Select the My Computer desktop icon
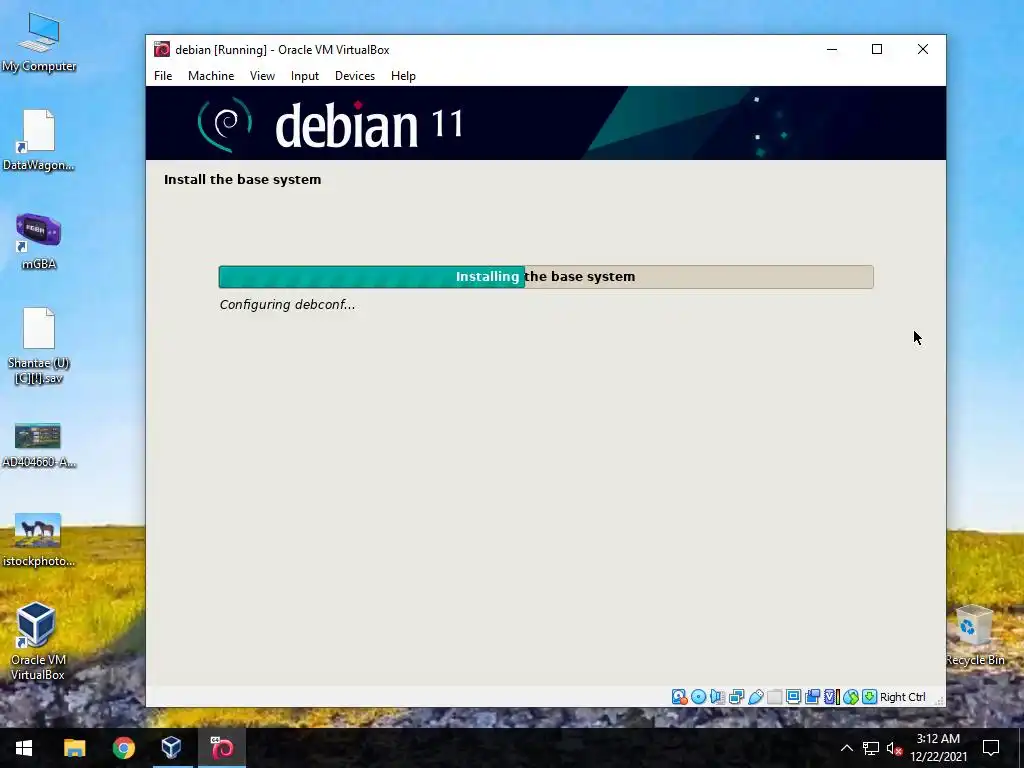Viewport: 1024px width, 768px height. coord(39,42)
